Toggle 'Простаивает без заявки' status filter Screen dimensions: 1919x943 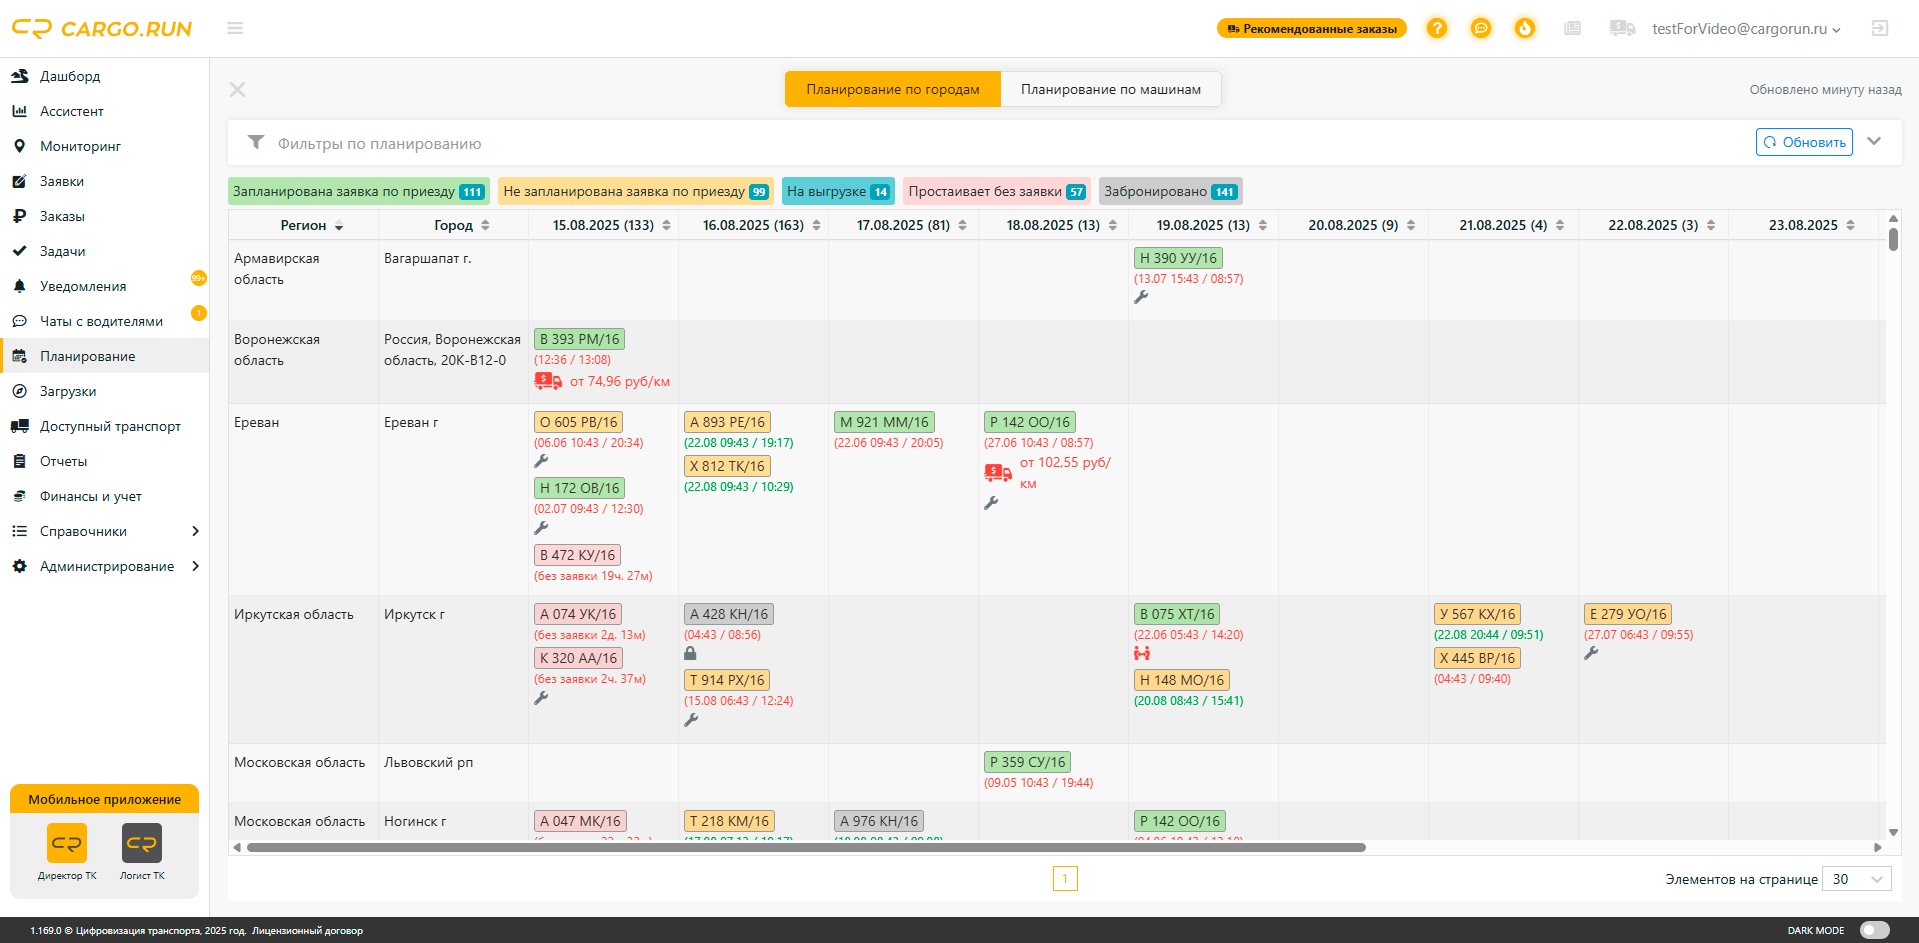coord(996,191)
